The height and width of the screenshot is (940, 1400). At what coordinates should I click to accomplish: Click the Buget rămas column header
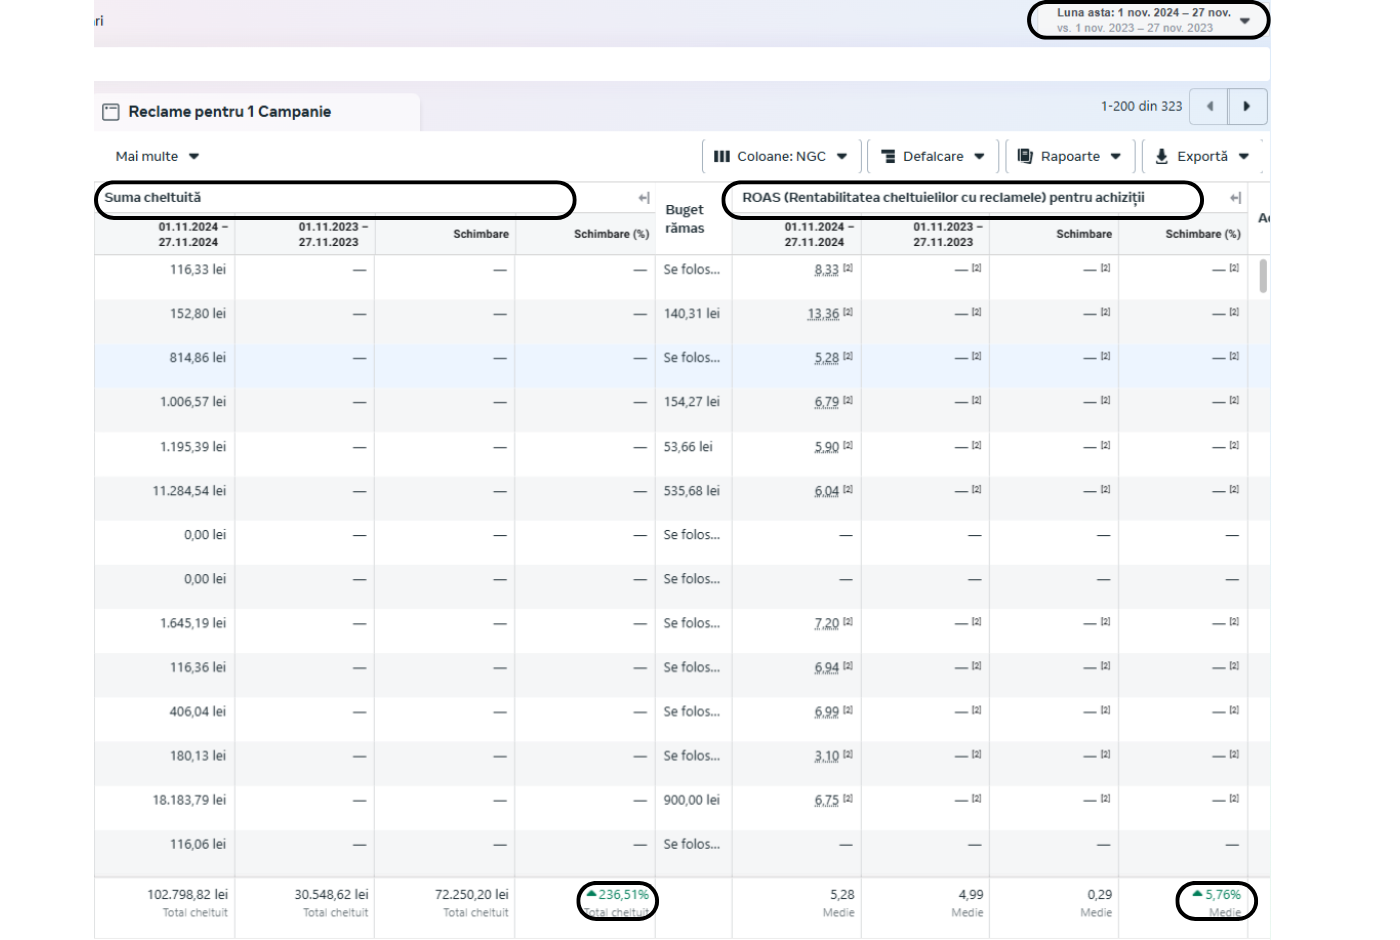coord(685,219)
